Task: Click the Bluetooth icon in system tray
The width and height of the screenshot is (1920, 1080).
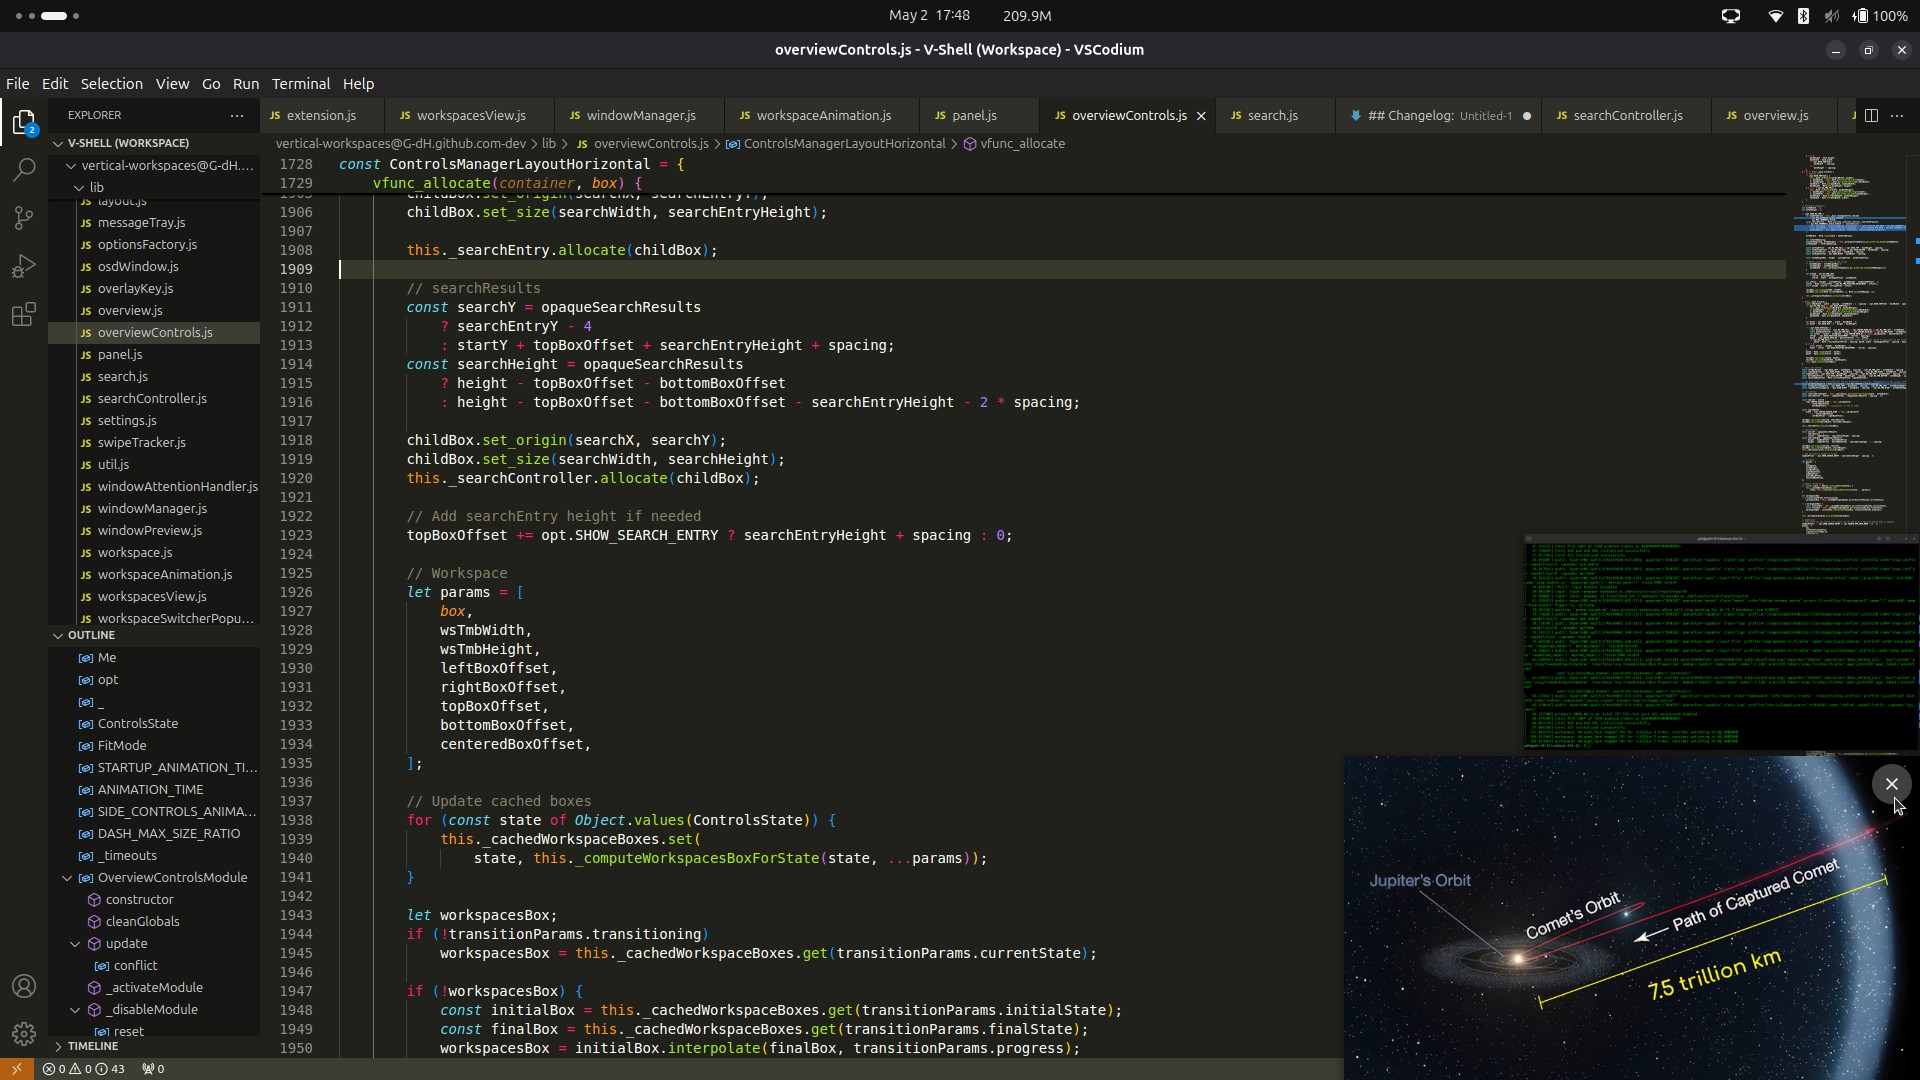Action: pyautogui.click(x=1803, y=16)
